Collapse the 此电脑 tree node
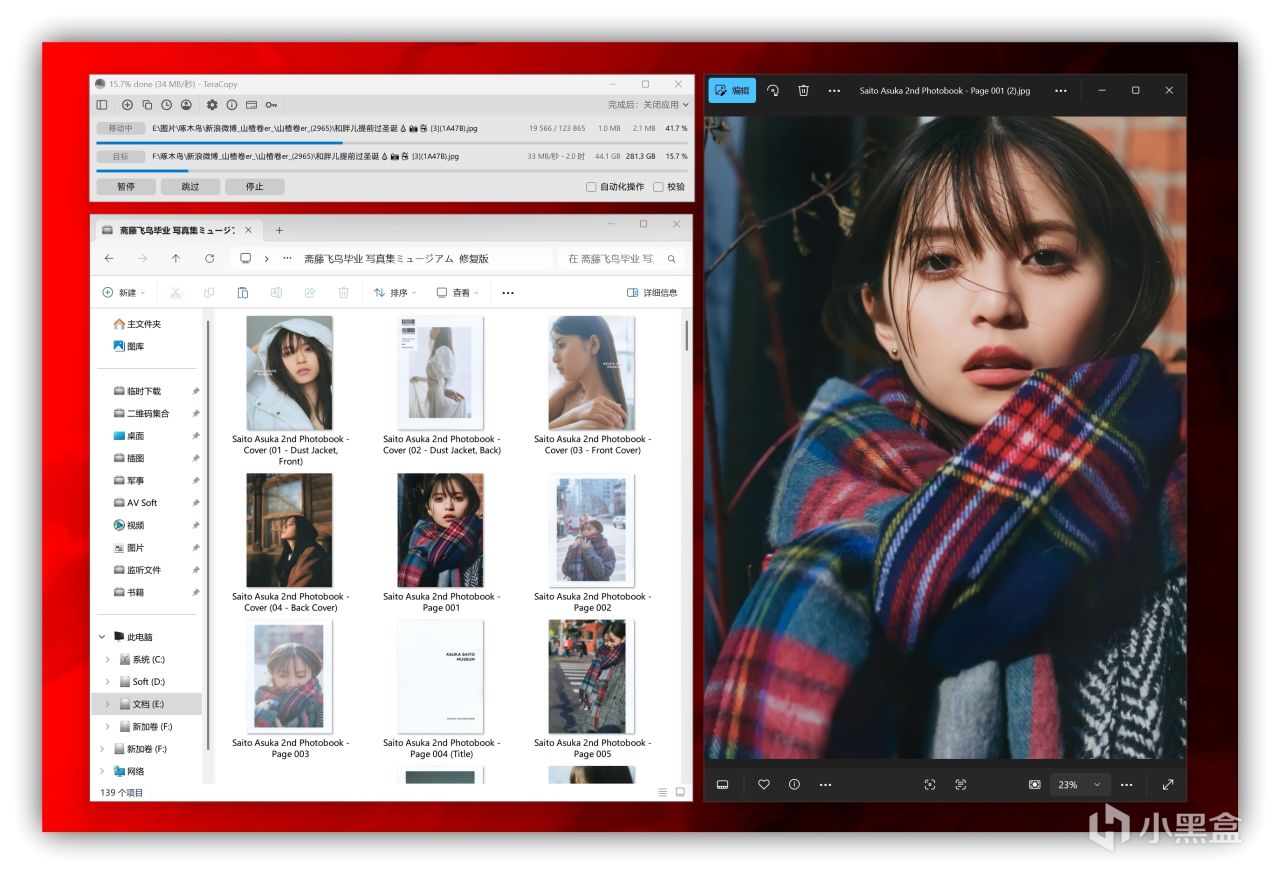 [x=102, y=637]
